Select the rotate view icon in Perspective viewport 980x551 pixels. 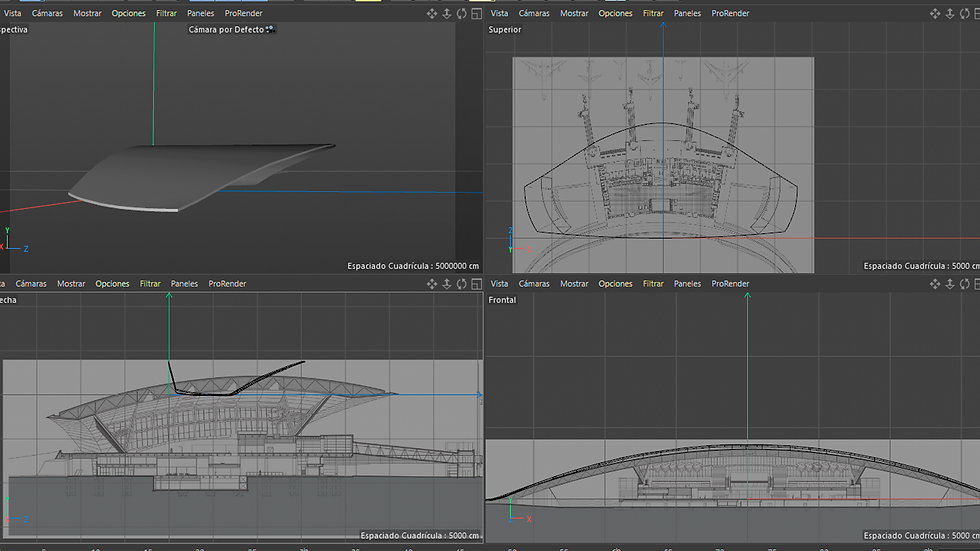tap(461, 14)
